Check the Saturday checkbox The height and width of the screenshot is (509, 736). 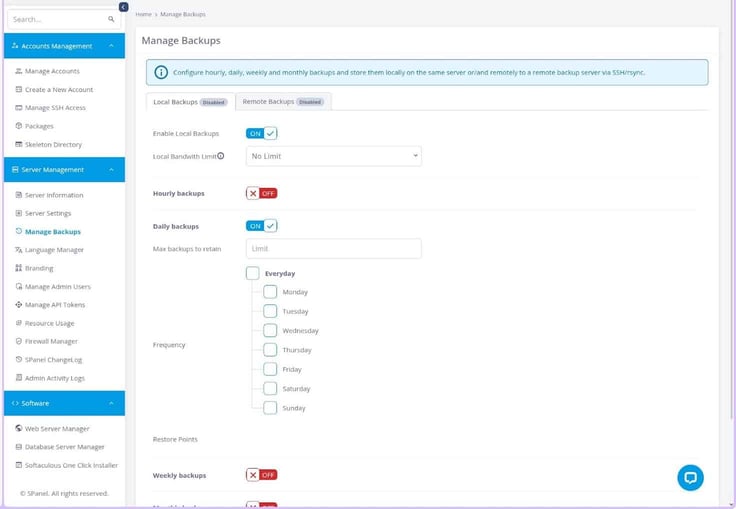pyautogui.click(x=270, y=388)
